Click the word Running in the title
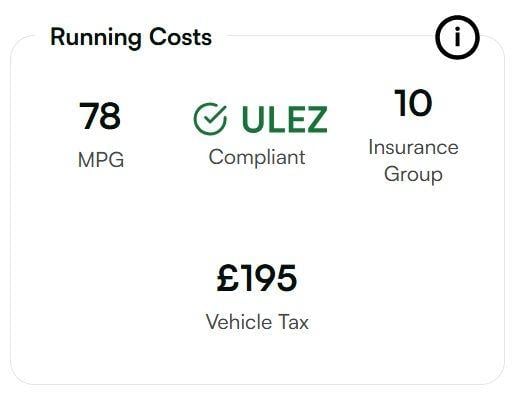This screenshot has height=404, width=525. [x=96, y=38]
